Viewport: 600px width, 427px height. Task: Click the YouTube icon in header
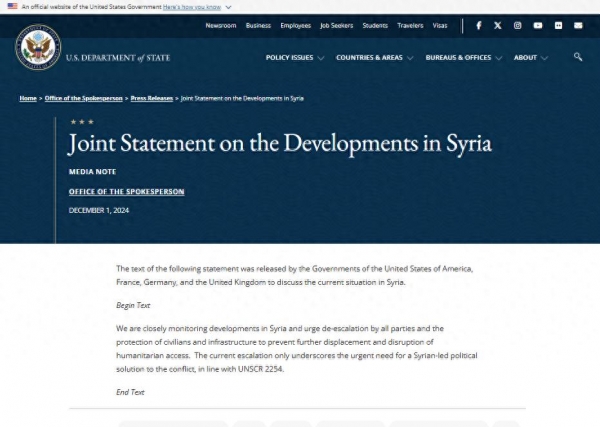[538, 25]
